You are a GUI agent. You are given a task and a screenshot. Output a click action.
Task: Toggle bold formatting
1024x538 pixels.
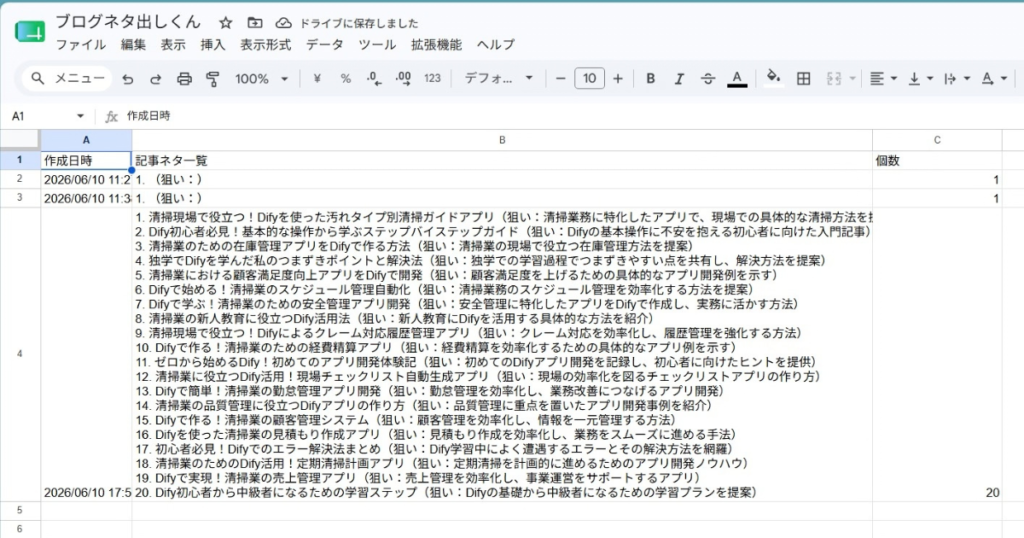[x=650, y=78]
